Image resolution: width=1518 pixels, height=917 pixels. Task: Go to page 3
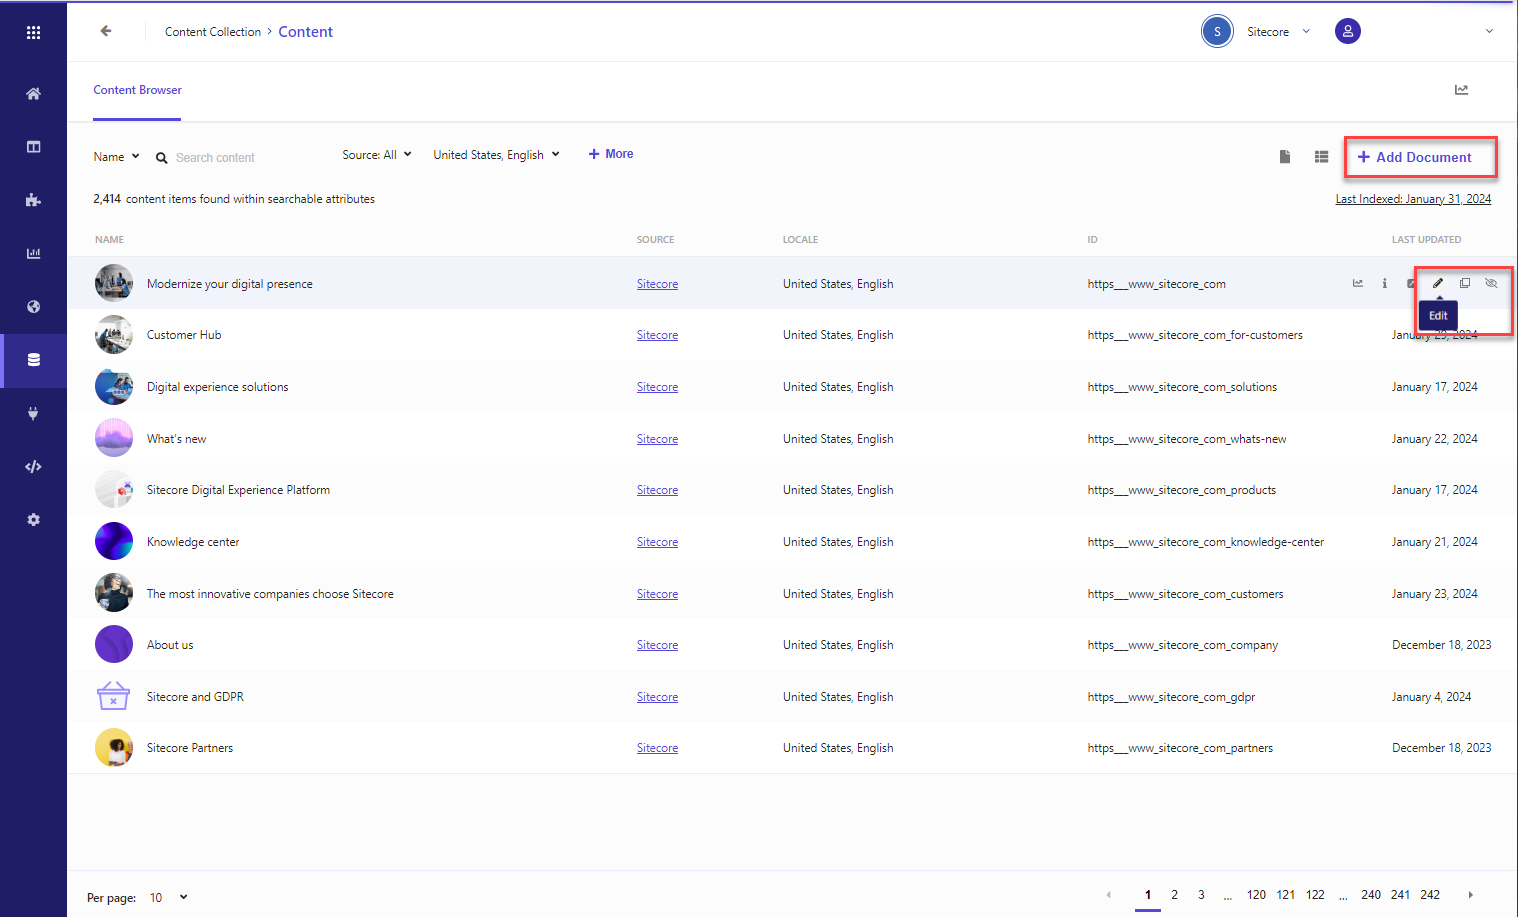(1201, 895)
